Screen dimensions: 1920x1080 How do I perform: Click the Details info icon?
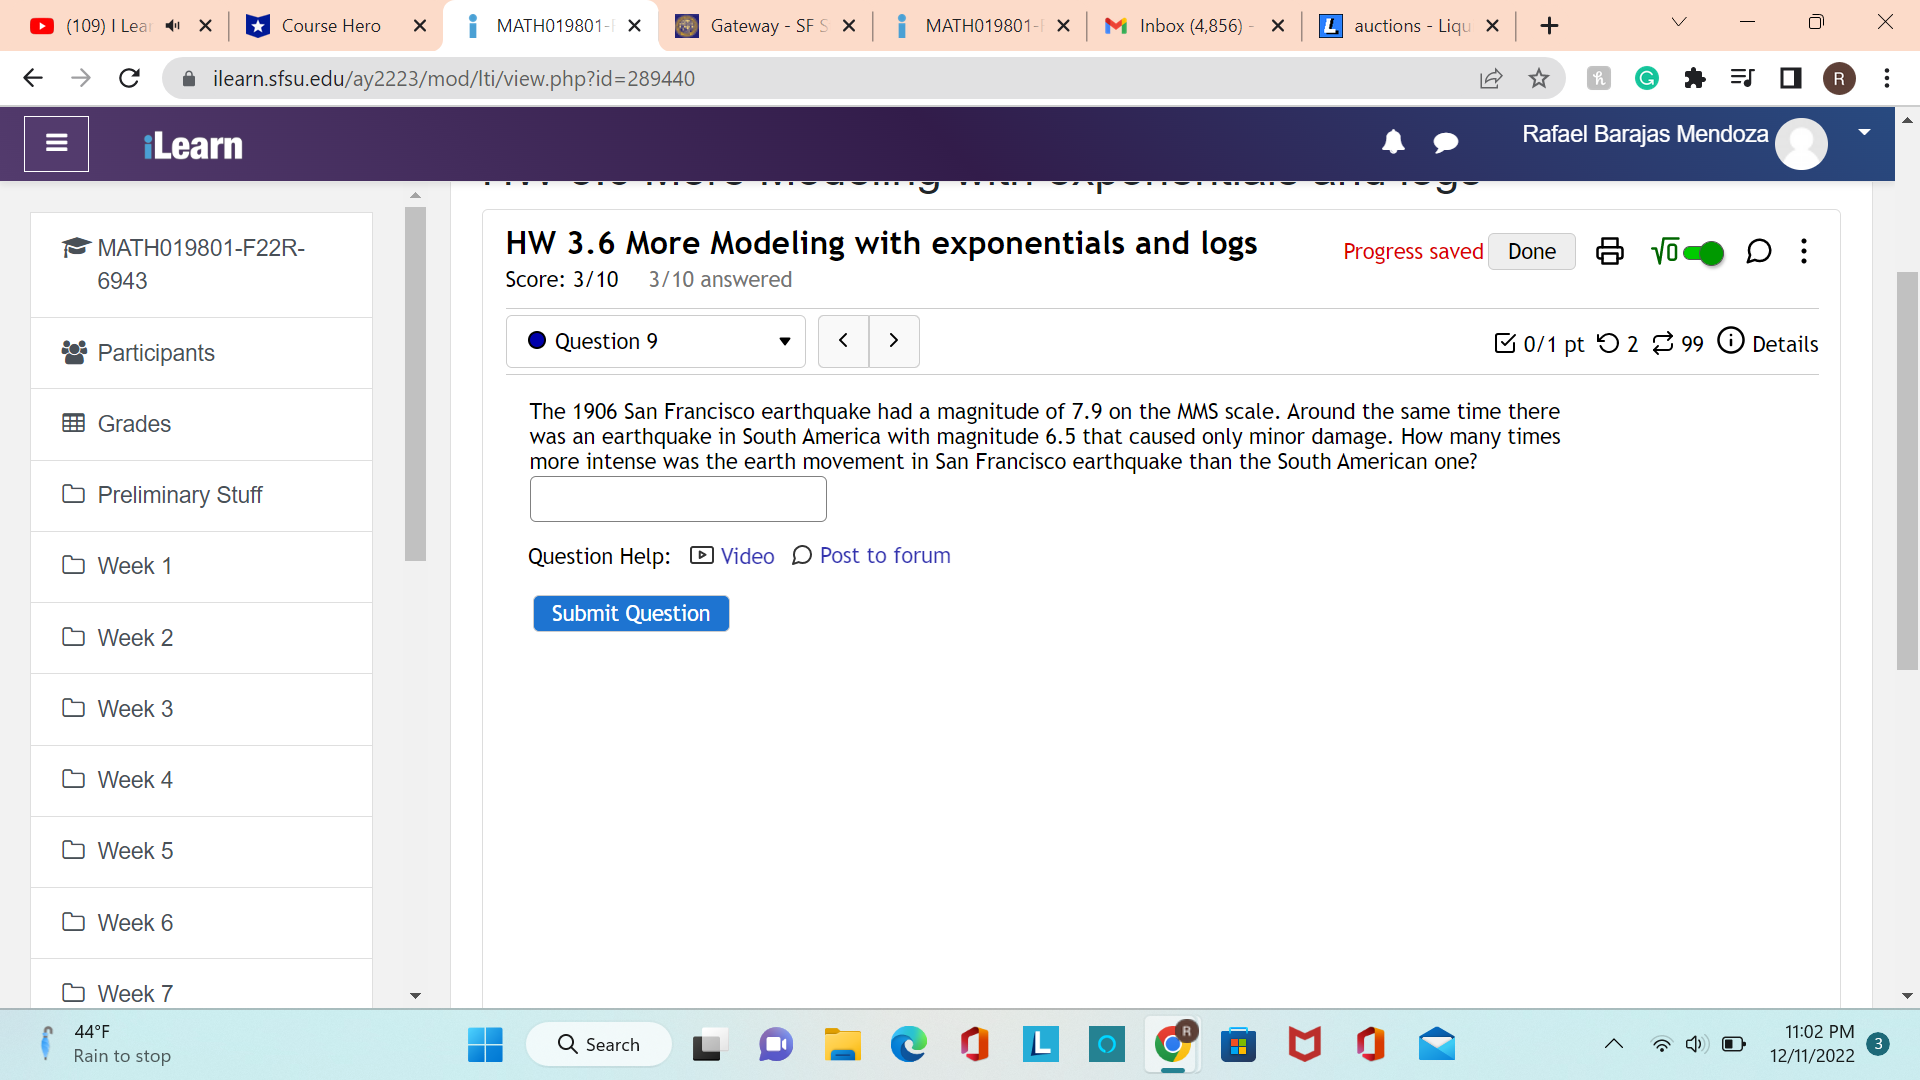click(x=1731, y=341)
